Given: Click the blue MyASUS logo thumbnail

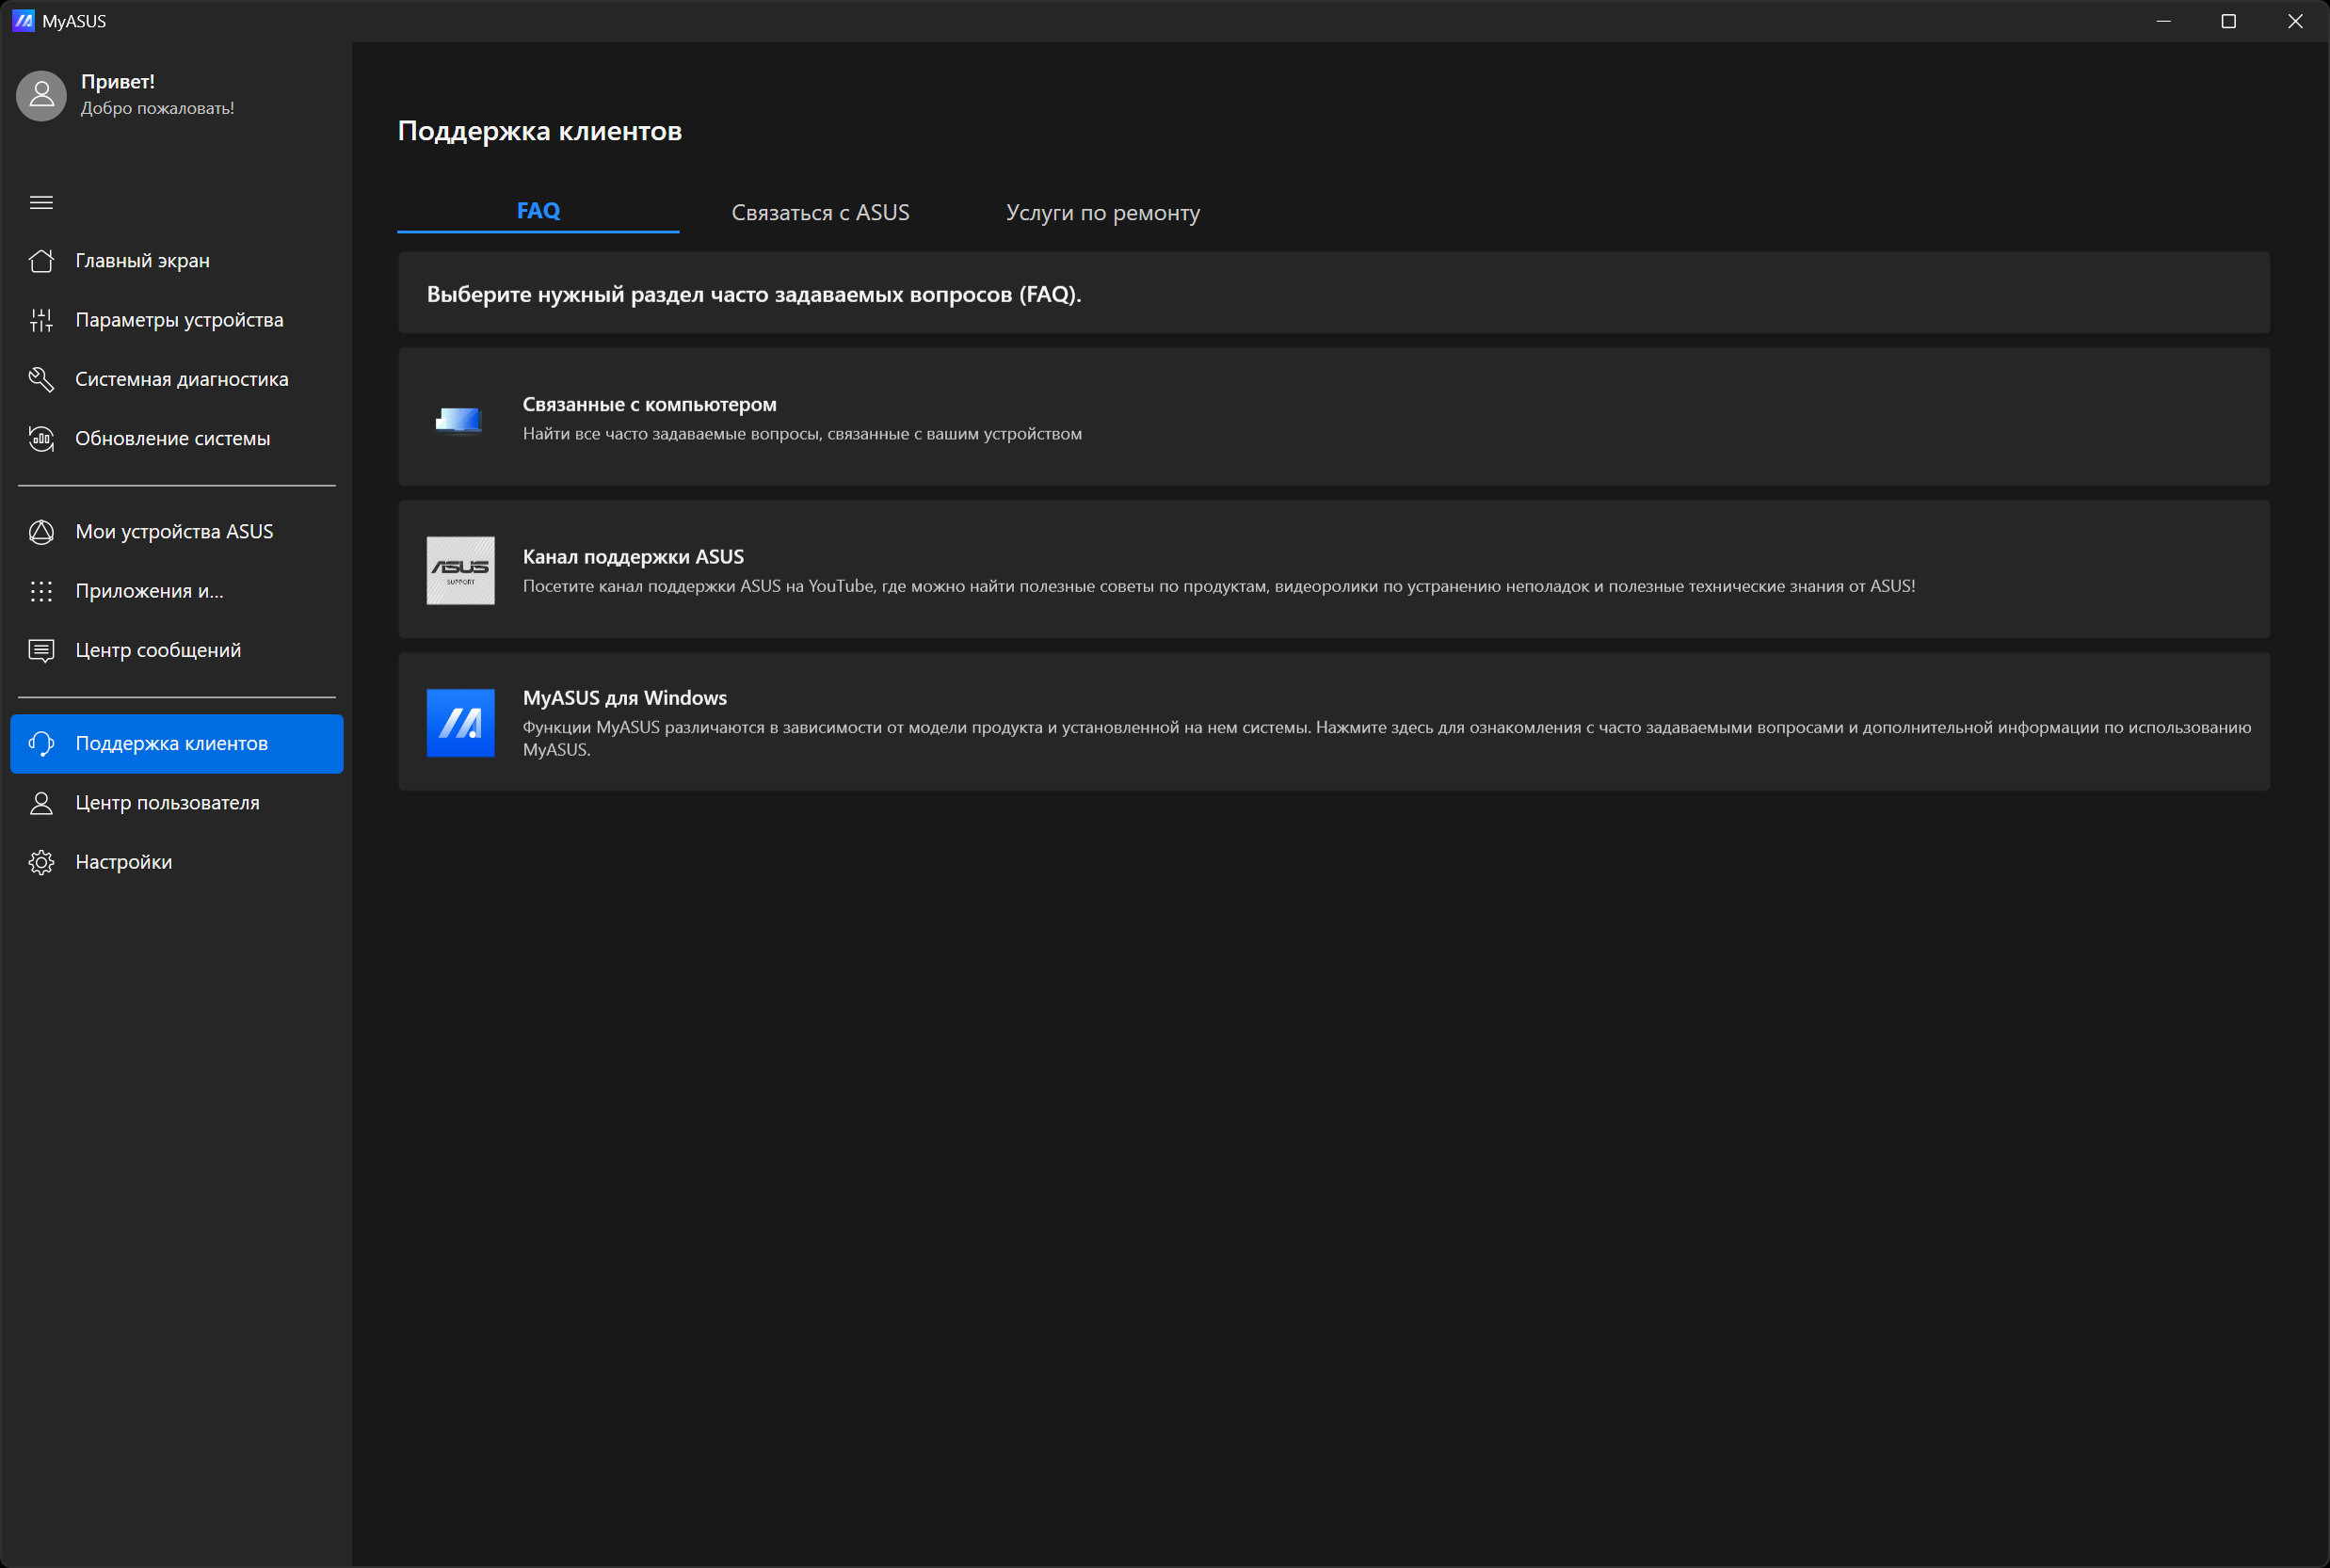Looking at the screenshot, I should [x=460, y=722].
